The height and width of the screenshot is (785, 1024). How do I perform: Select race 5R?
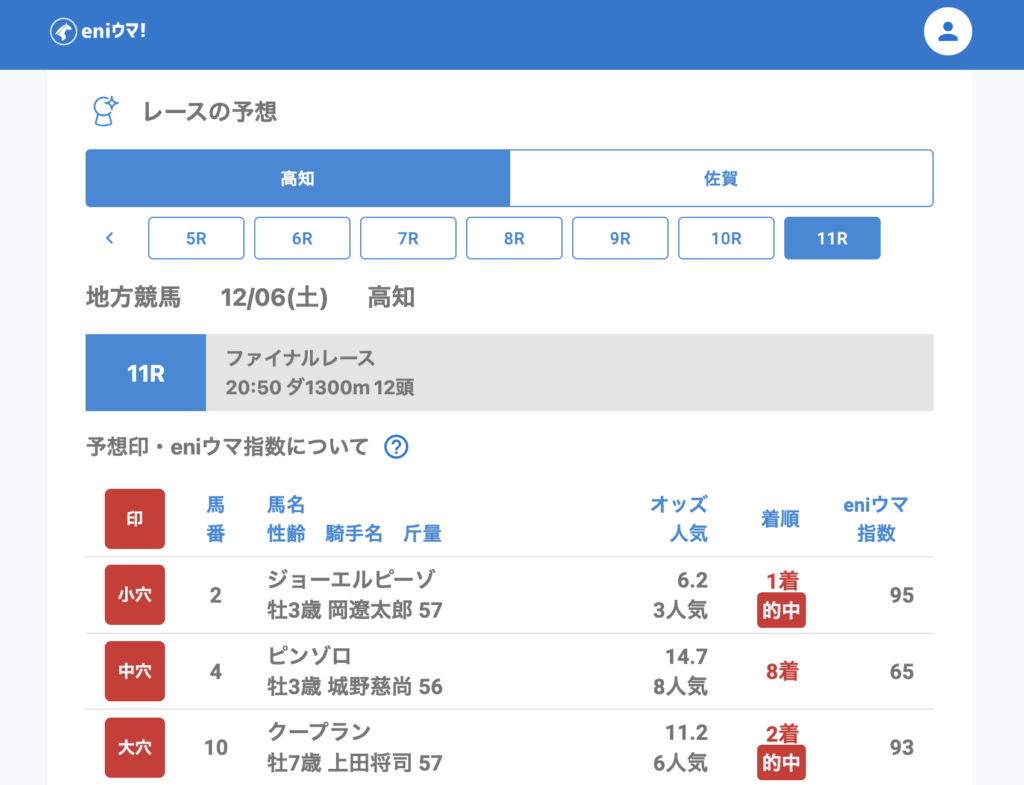(196, 238)
